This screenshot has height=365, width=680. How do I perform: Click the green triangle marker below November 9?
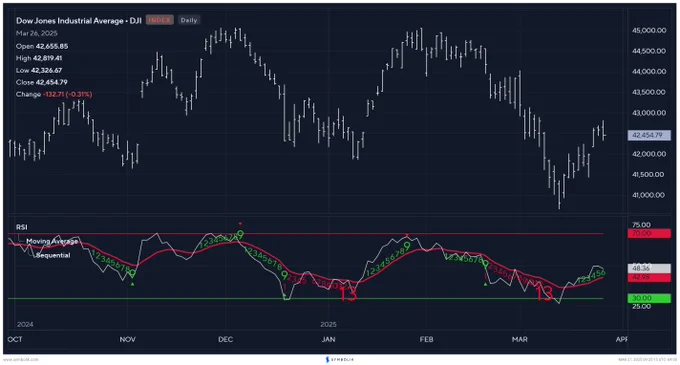(x=132, y=284)
